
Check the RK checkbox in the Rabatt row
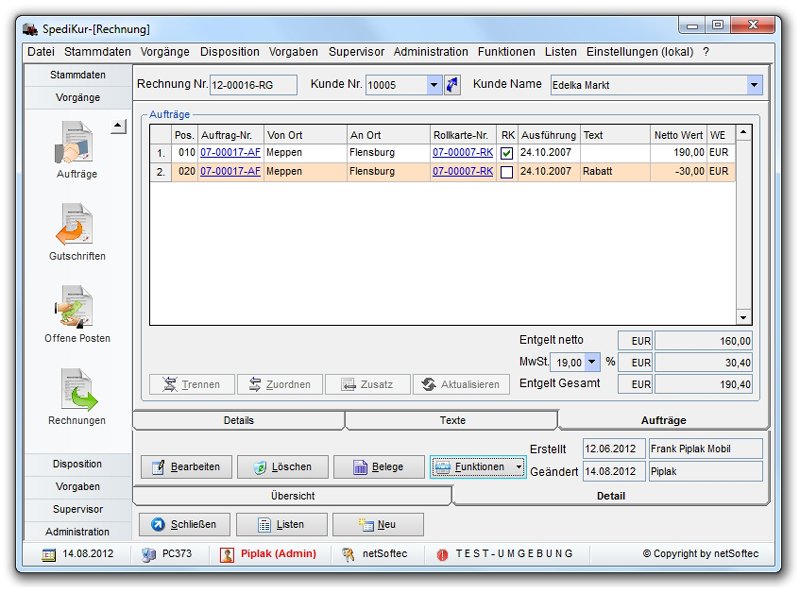coord(506,172)
